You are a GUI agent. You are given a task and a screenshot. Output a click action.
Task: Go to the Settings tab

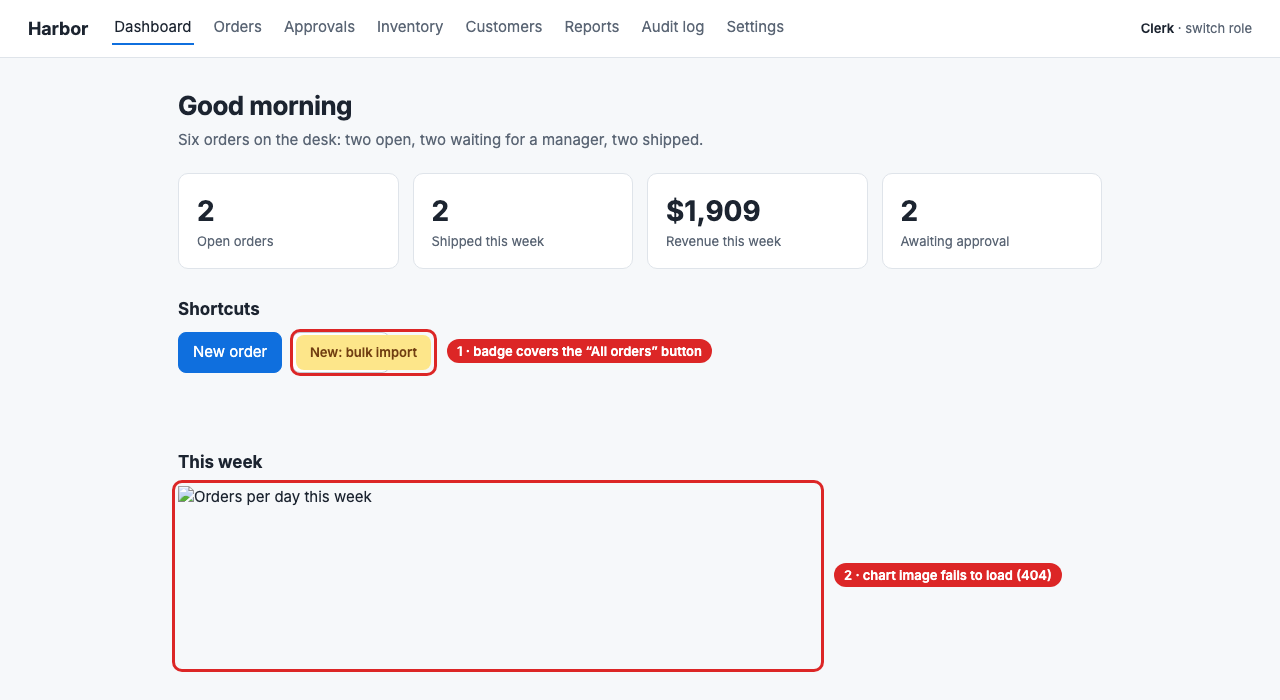[755, 27]
